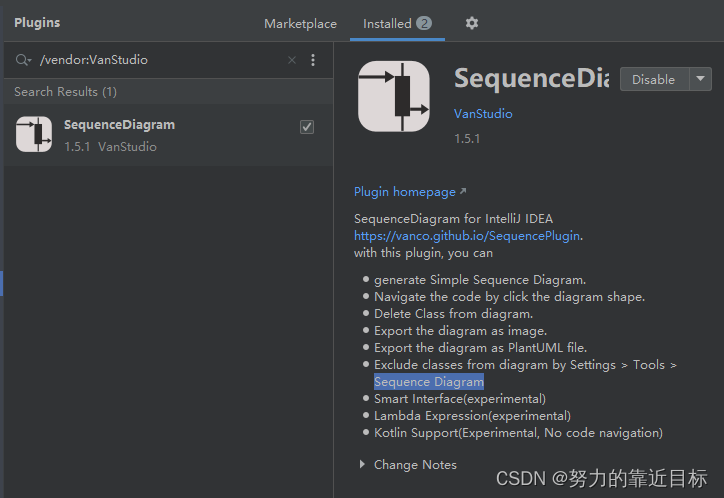Viewport: 724px width, 498px height.
Task: Click 'Delete Class from diagram.' bullet
Action: [453, 314]
